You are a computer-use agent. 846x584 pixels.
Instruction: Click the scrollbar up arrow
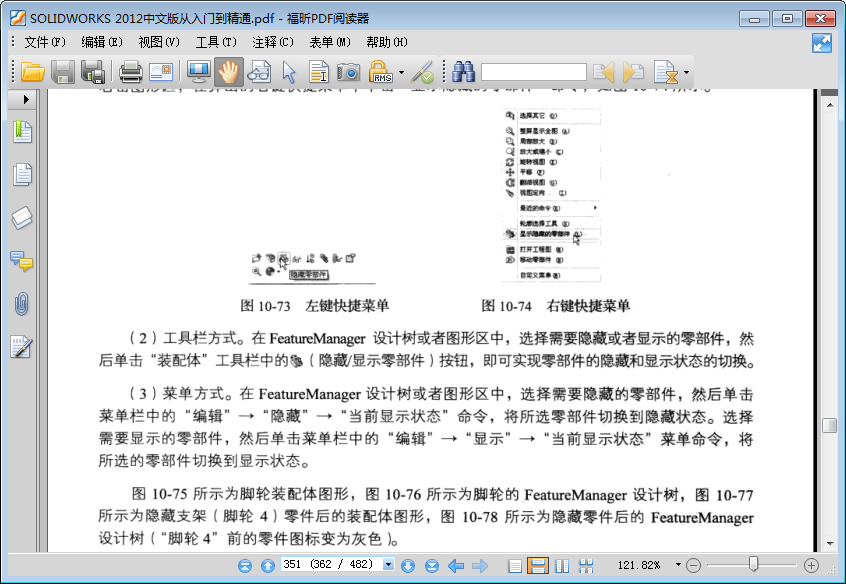click(830, 105)
